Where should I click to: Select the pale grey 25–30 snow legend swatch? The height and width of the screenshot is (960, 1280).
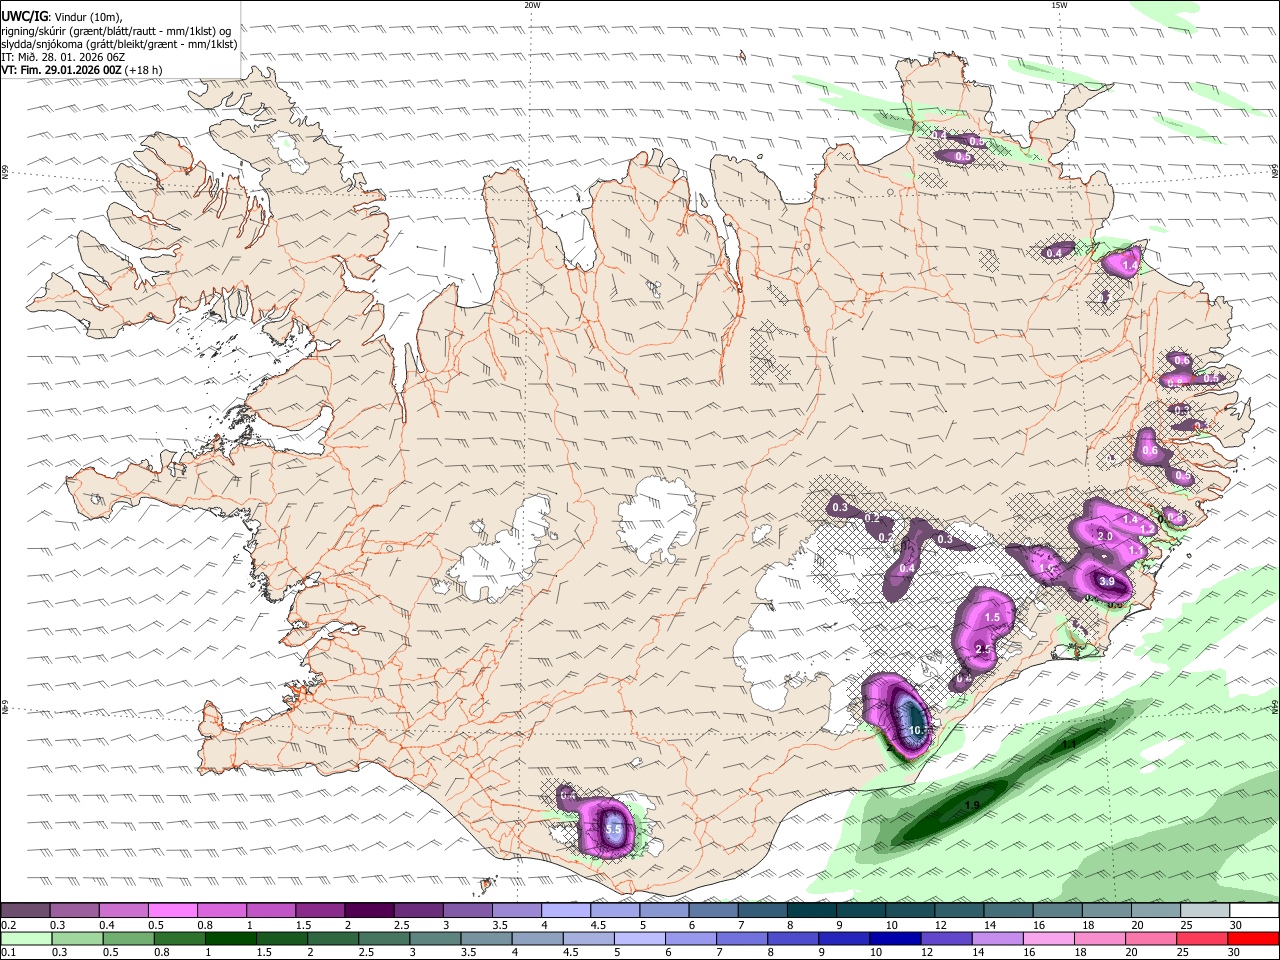(x=1205, y=911)
